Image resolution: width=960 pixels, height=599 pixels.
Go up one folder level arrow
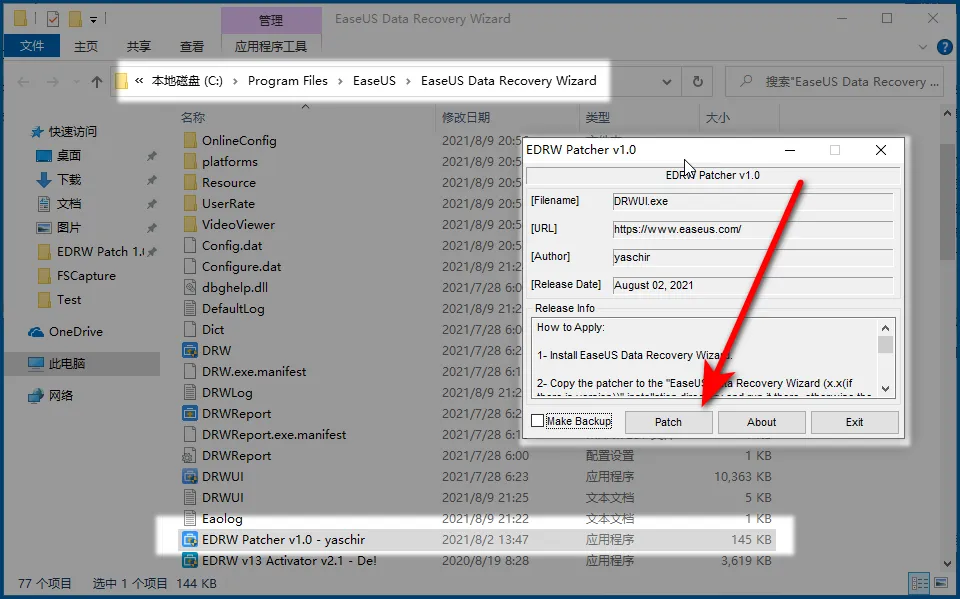coord(97,81)
